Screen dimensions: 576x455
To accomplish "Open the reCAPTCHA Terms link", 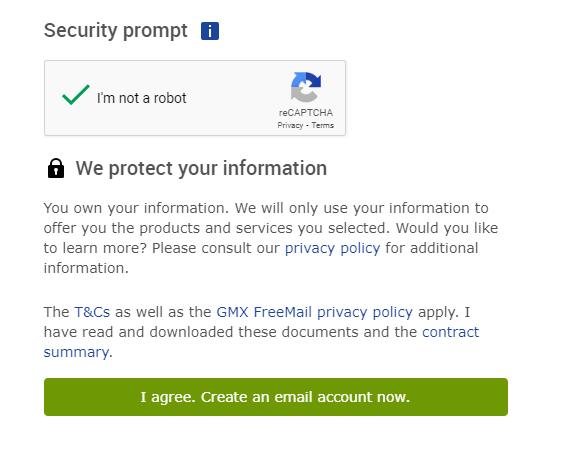I will 323,125.
